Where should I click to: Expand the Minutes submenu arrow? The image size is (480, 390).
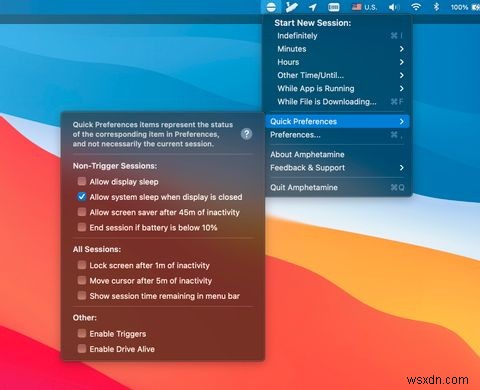[402, 49]
